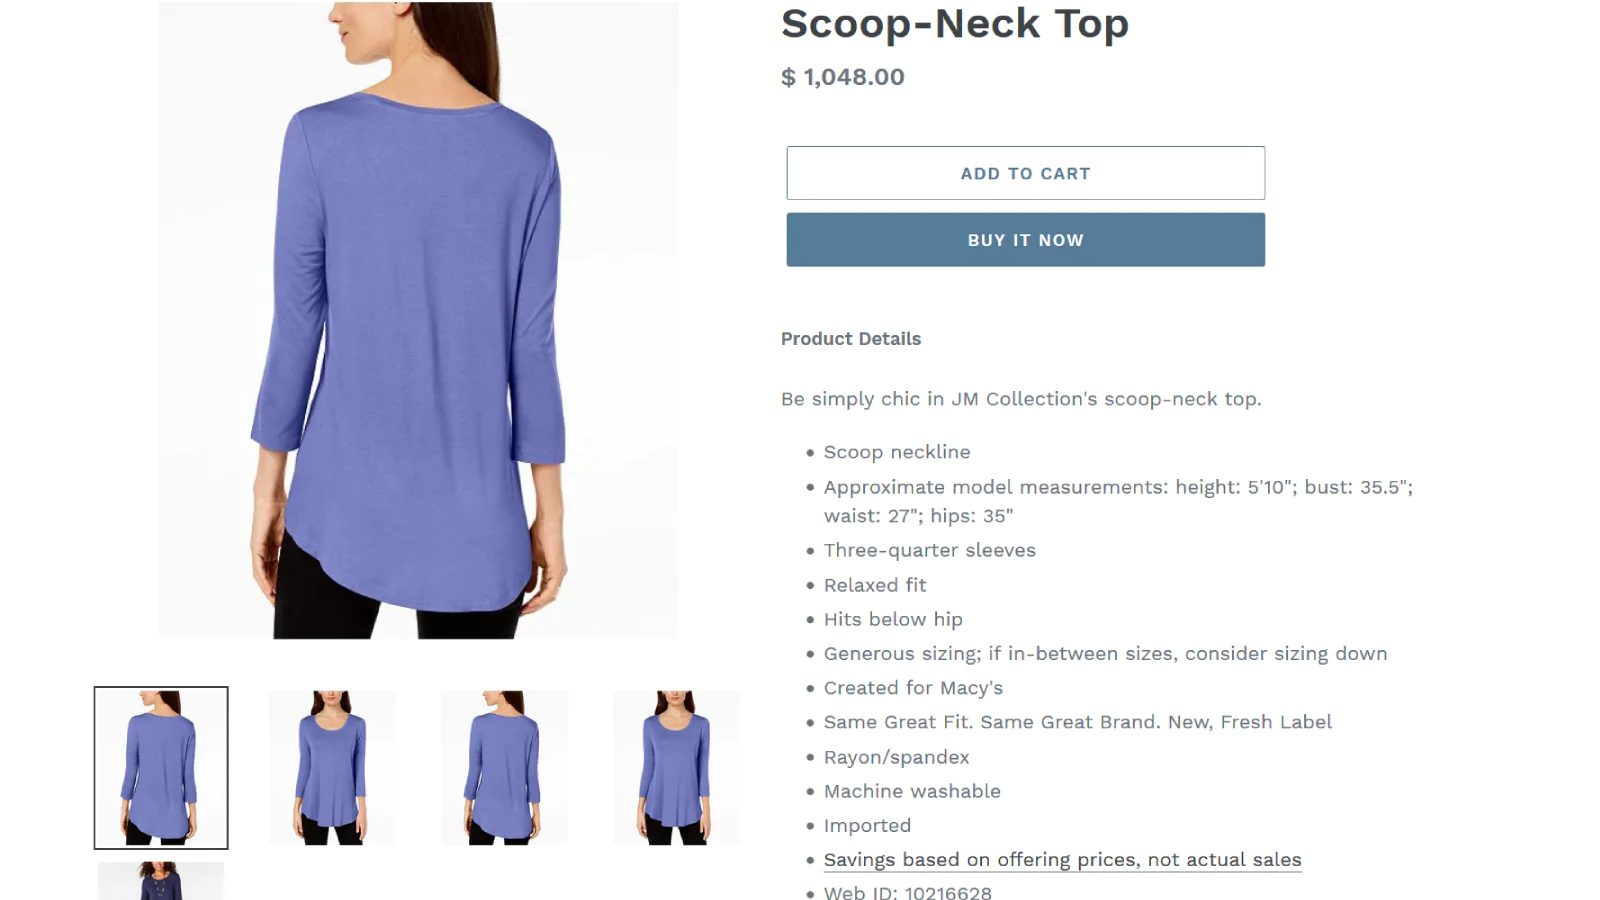Click the Machine washable bullet item

912,791
